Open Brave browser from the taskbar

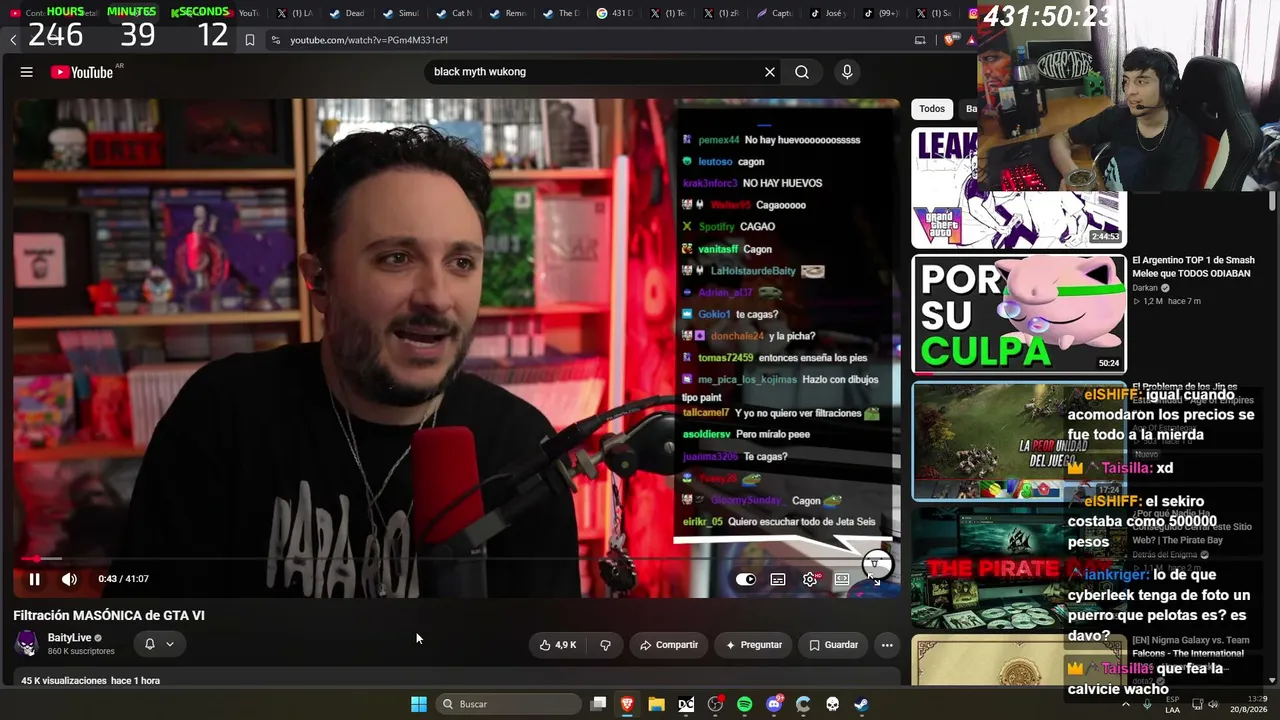[627, 704]
